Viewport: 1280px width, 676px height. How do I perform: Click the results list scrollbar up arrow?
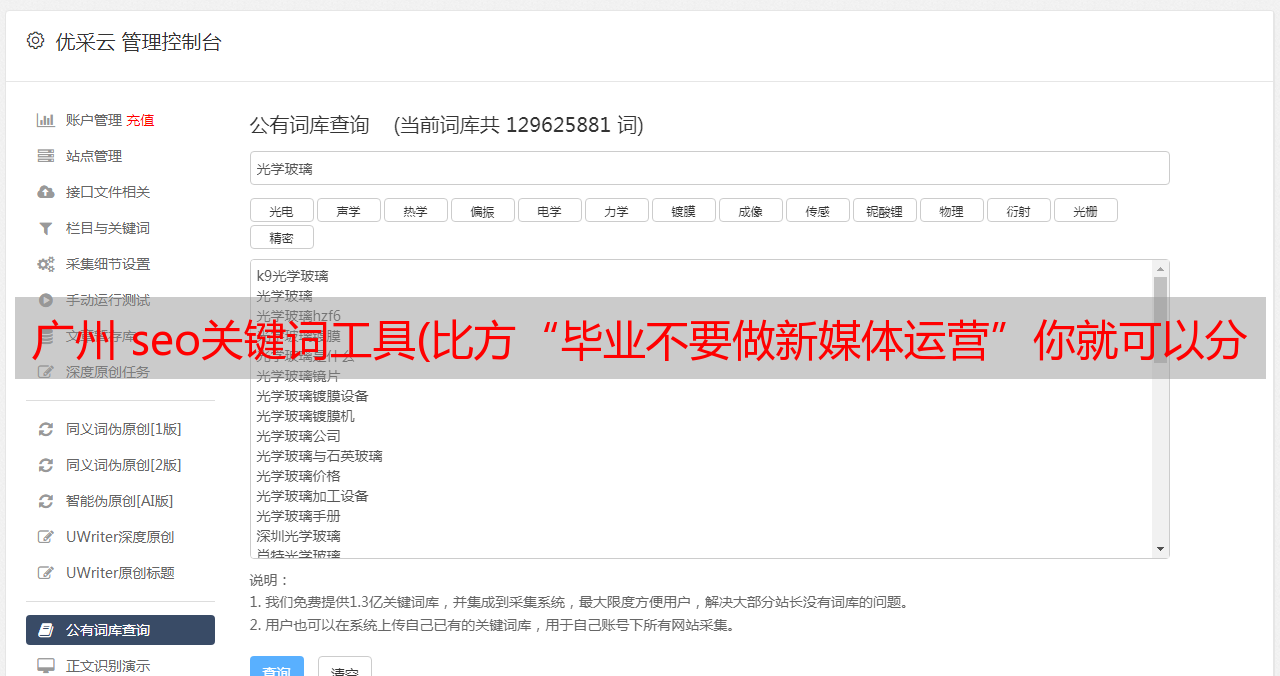coord(1160,269)
